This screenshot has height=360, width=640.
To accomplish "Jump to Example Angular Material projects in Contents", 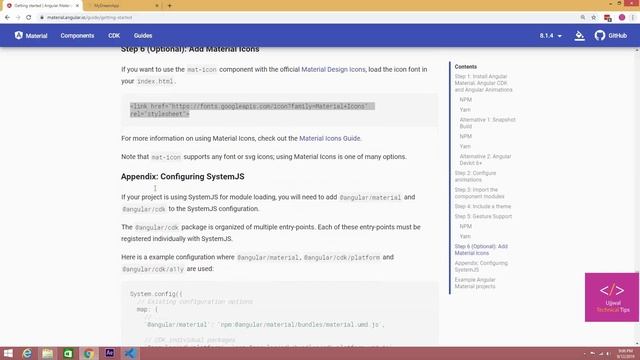I will 475,283.
